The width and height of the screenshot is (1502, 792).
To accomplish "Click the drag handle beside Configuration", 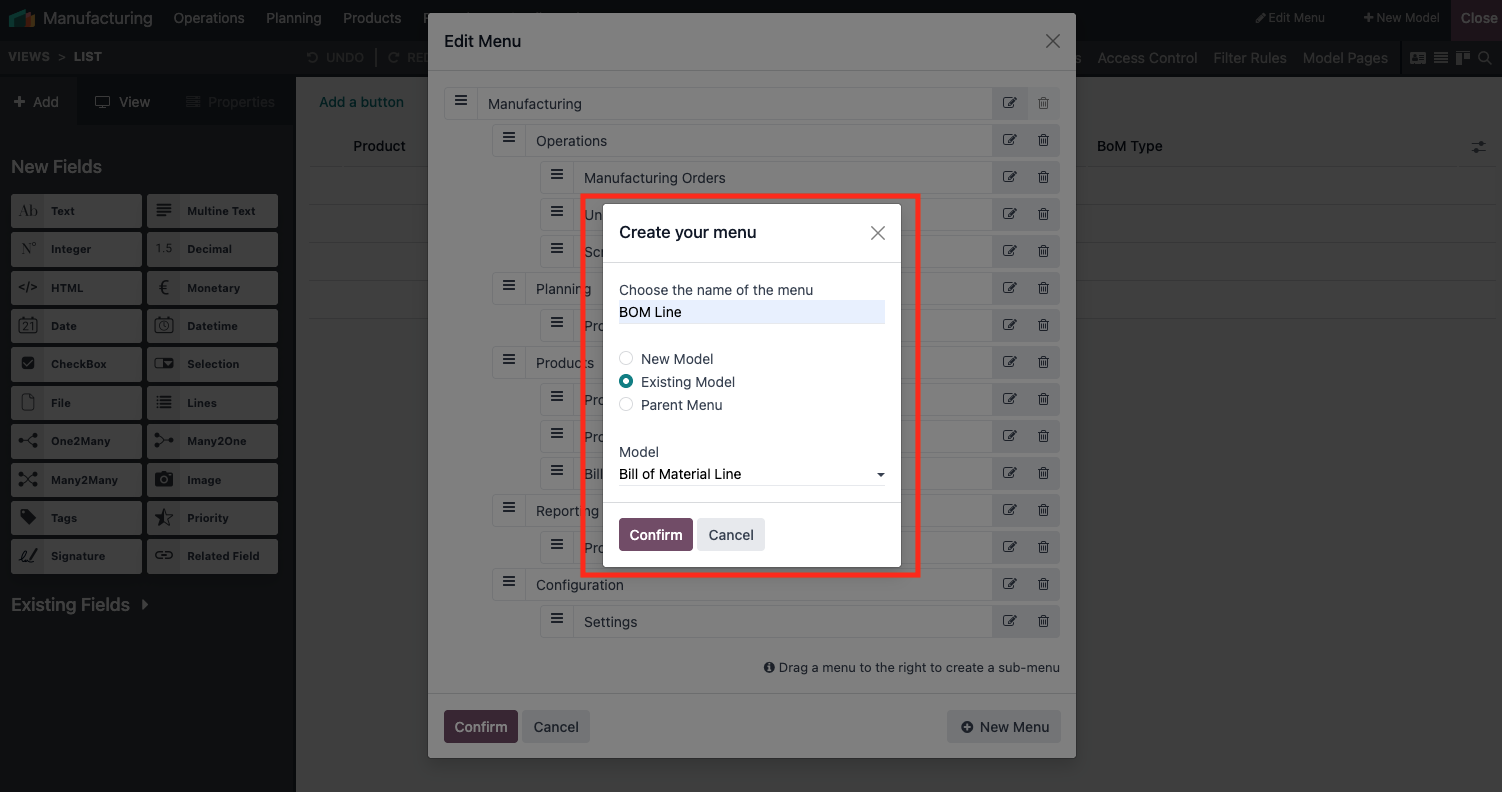I will point(509,582).
